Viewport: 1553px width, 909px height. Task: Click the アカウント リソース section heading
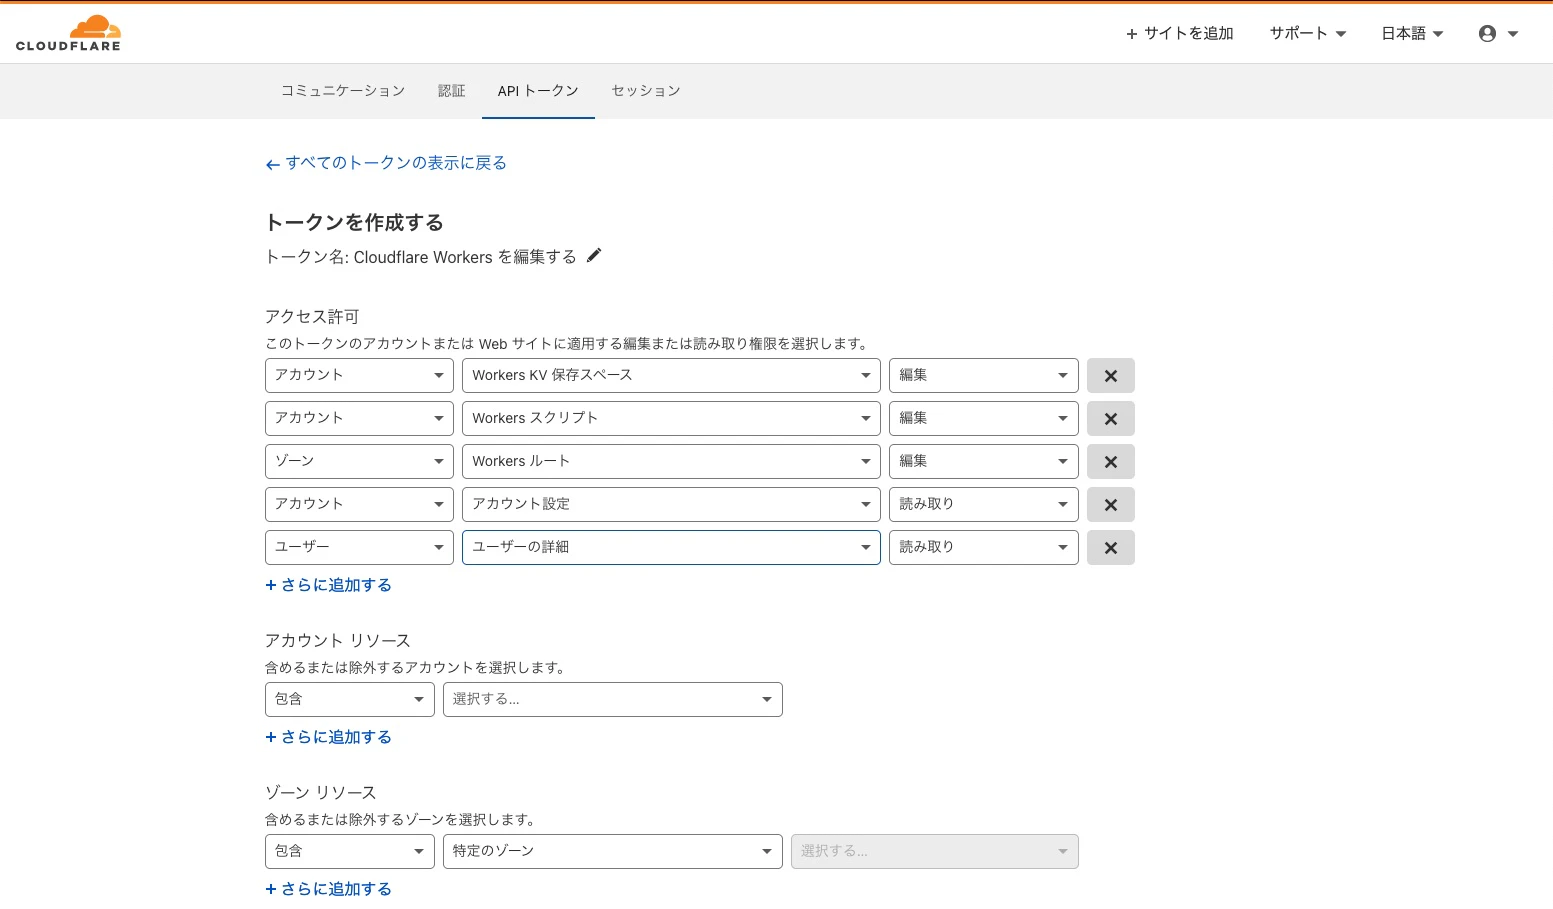(x=338, y=641)
